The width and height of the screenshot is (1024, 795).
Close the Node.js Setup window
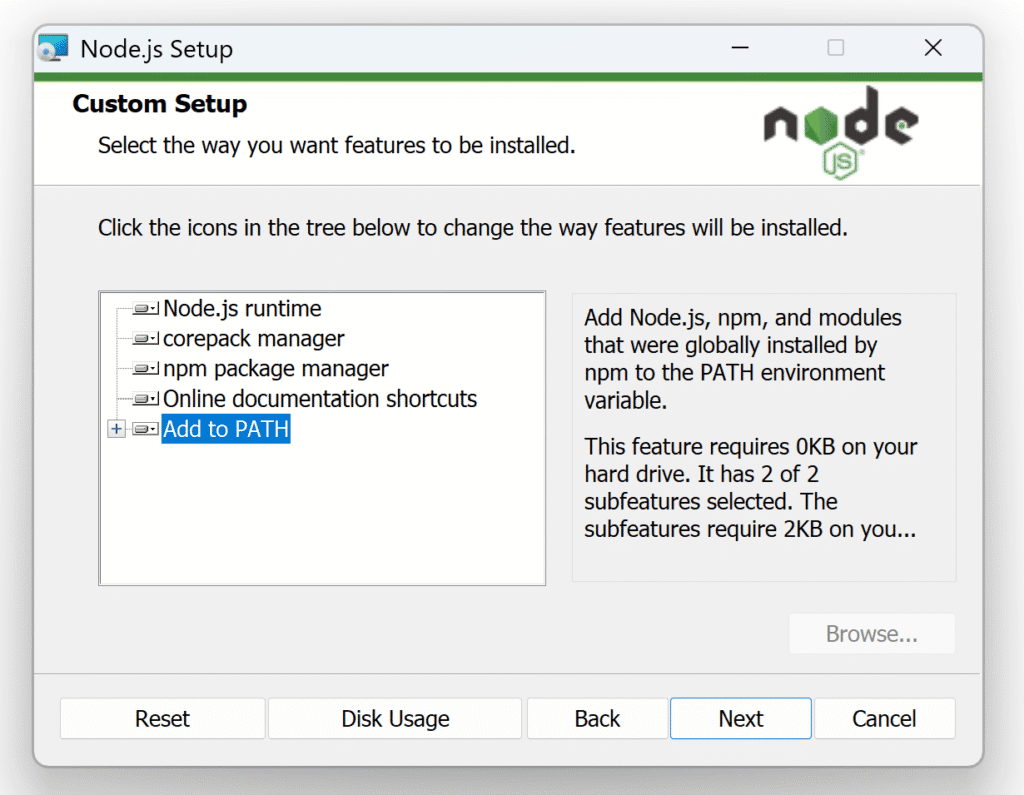tap(933, 48)
